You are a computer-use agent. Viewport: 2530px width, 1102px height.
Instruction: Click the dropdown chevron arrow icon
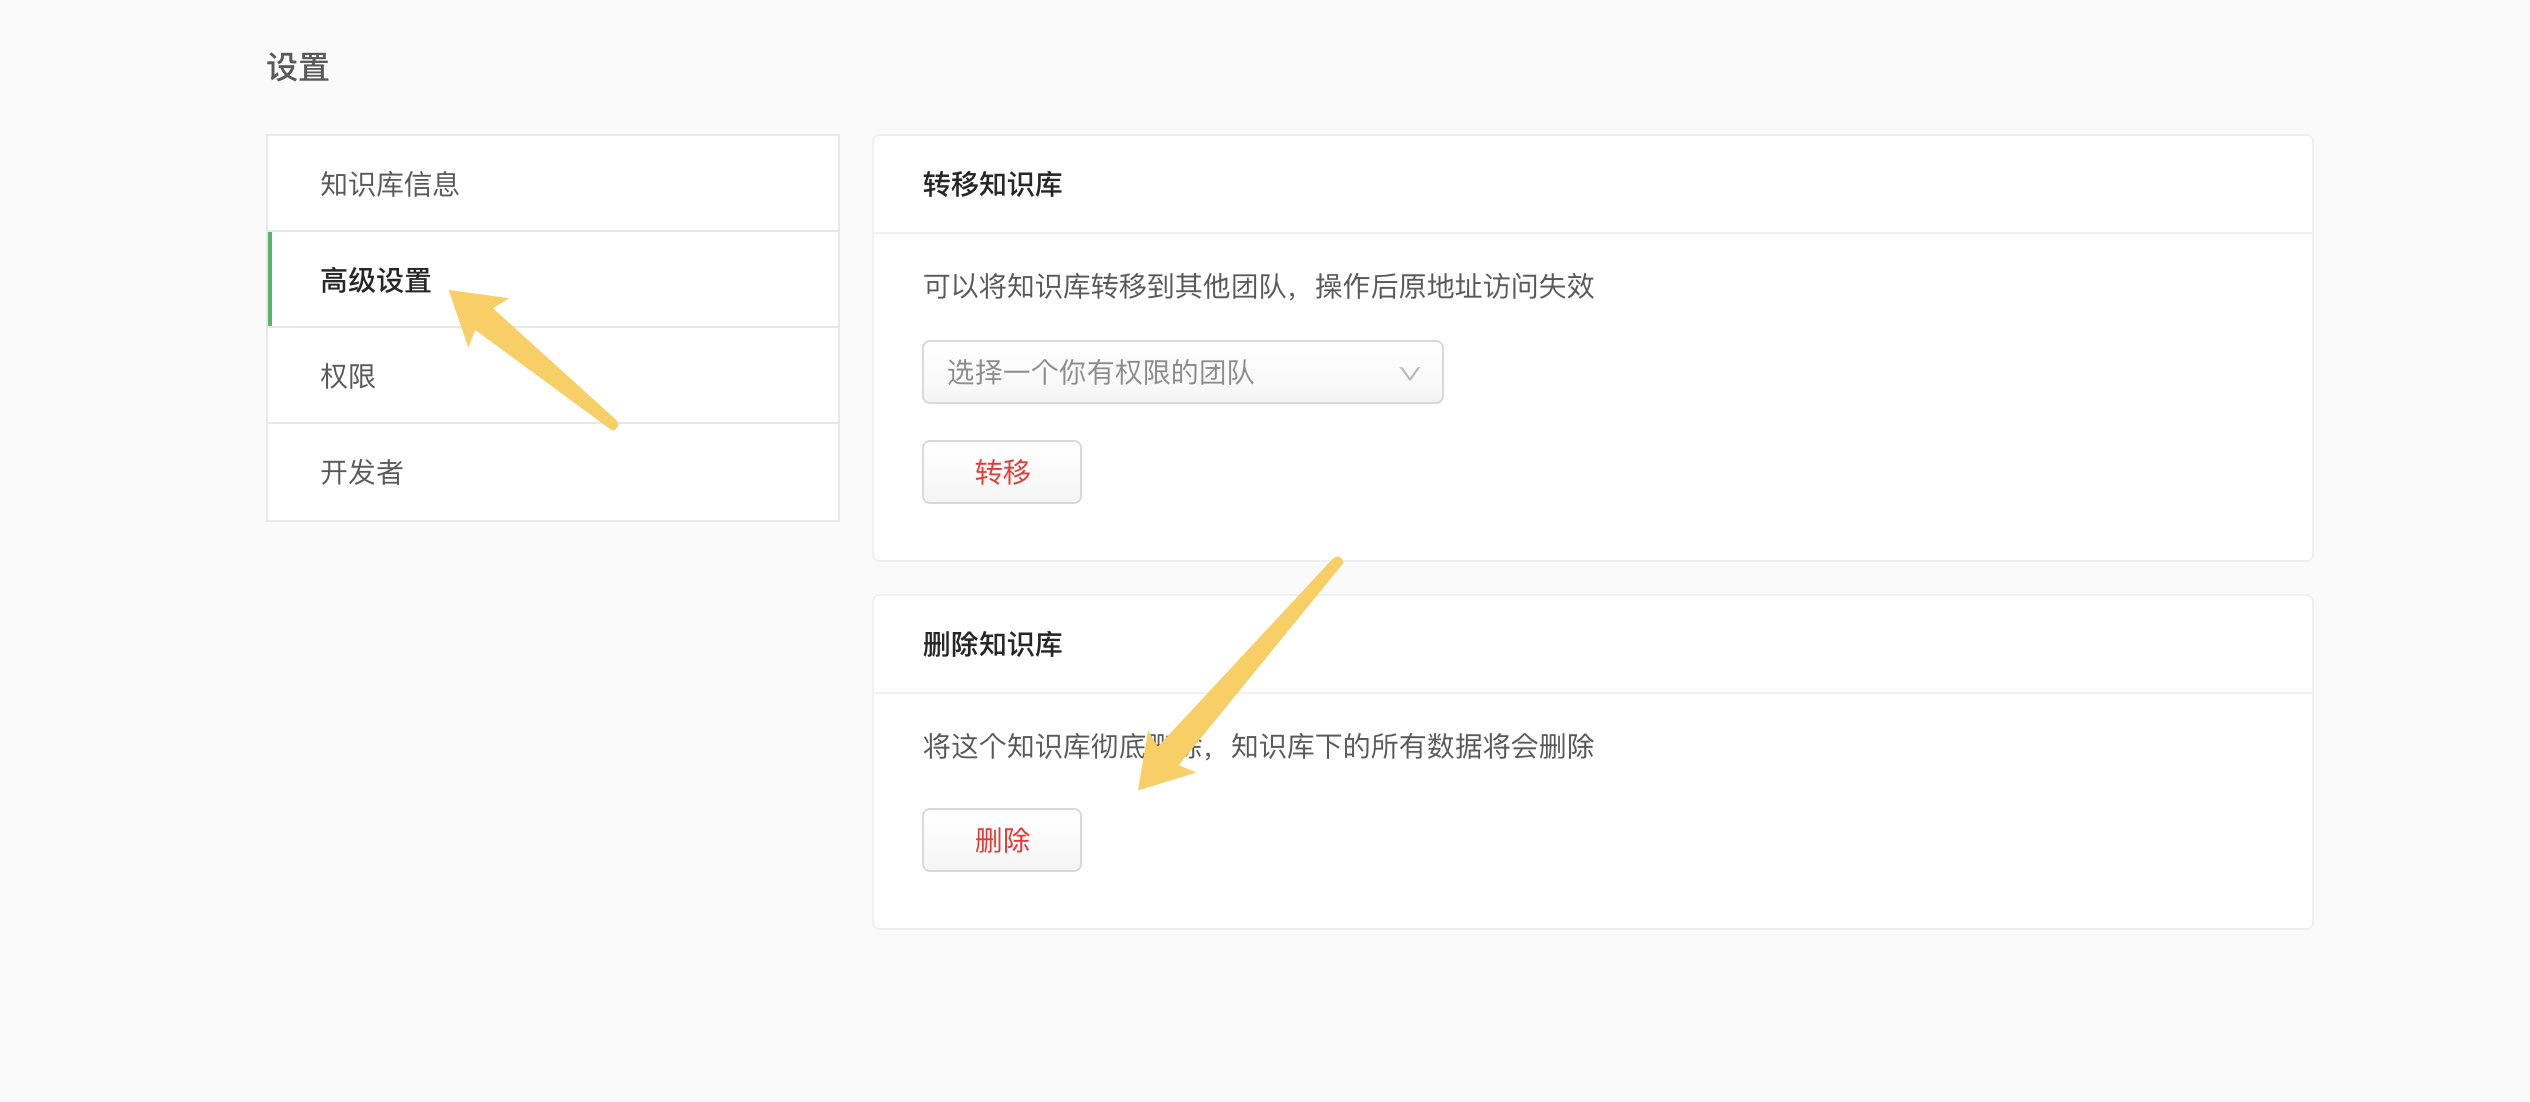pos(1409,373)
